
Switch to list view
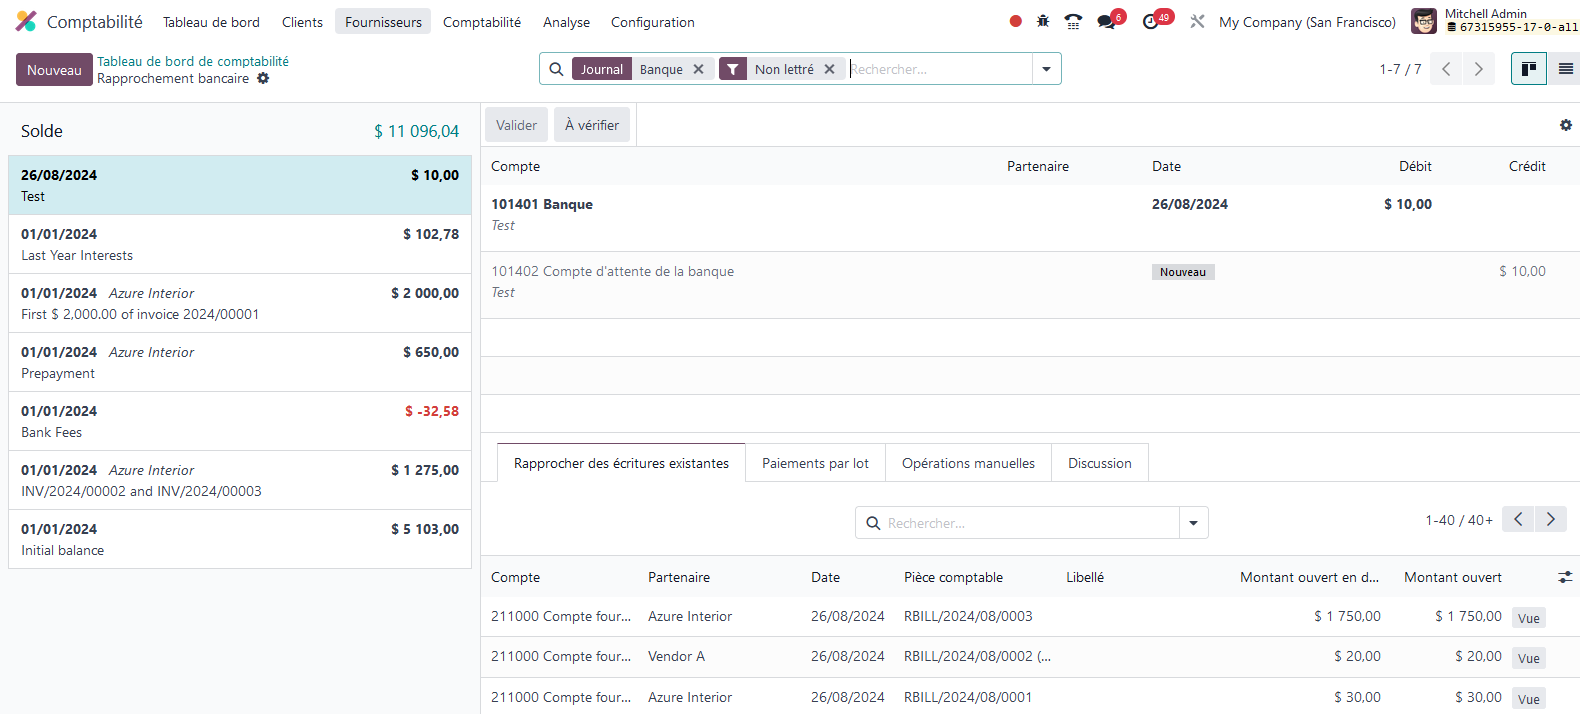point(1565,69)
